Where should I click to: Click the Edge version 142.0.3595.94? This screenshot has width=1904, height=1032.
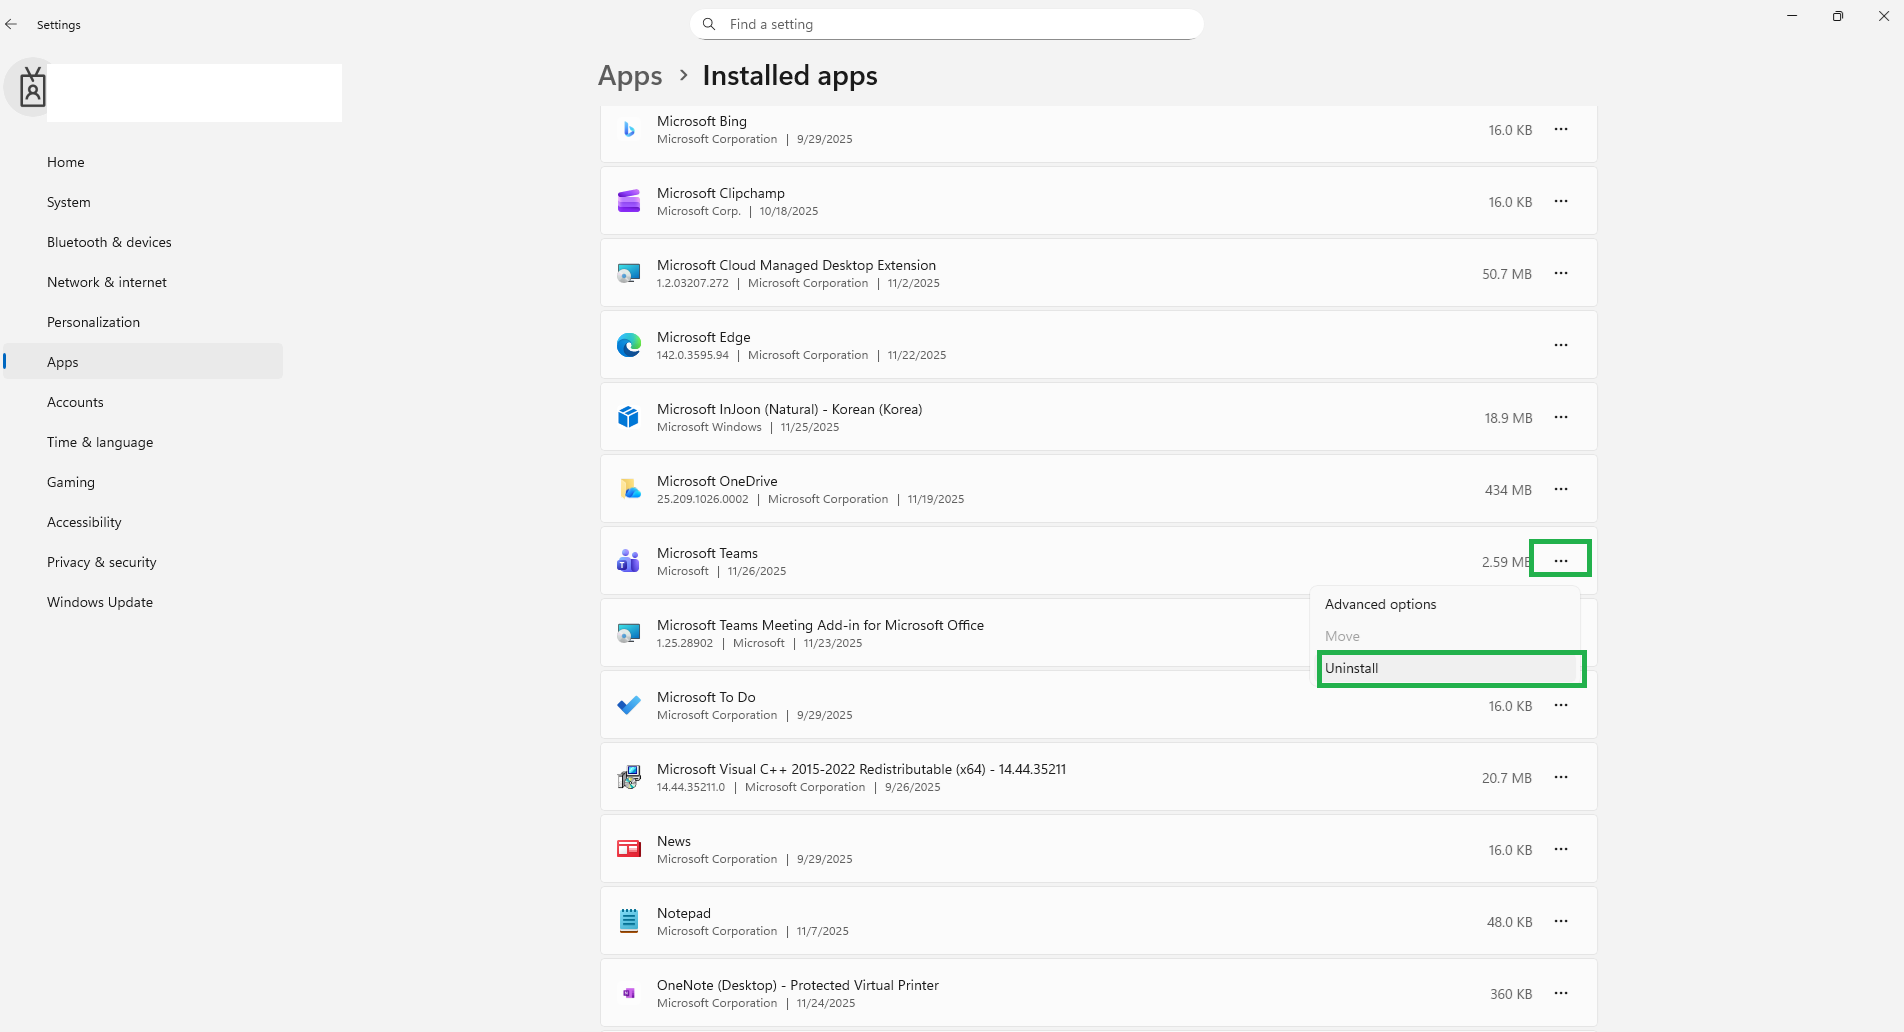tap(693, 355)
